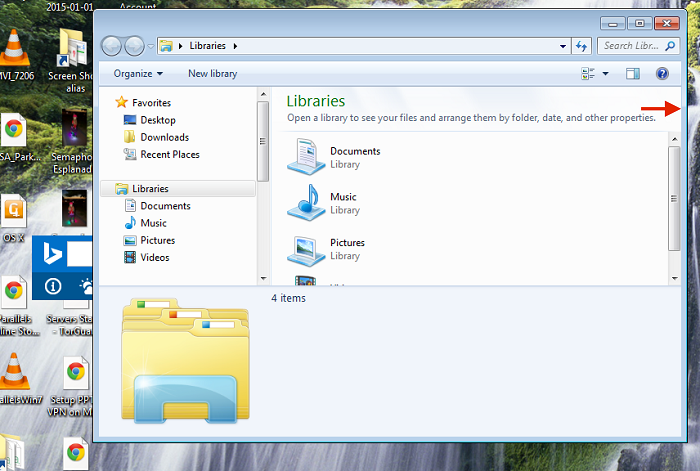Click the large Libraries folder image in details pane
The height and width of the screenshot is (471, 700).
(185, 360)
